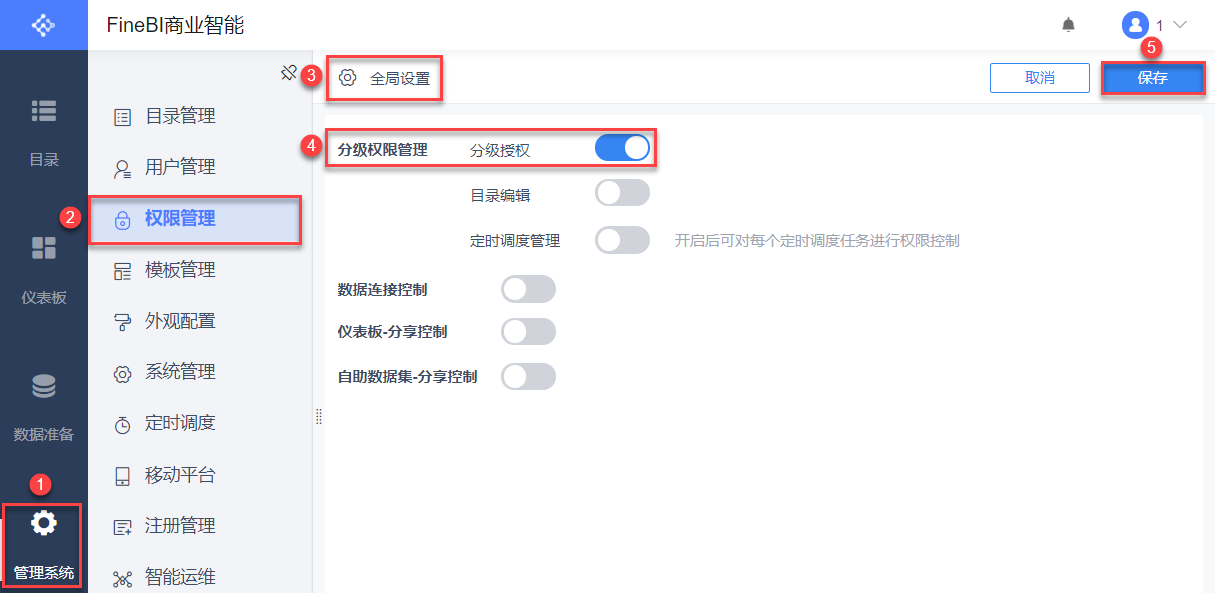The width and height of the screenshot is (1215, 593).
Task: Open the 数据准备 database icon
Action: point(44,386)
